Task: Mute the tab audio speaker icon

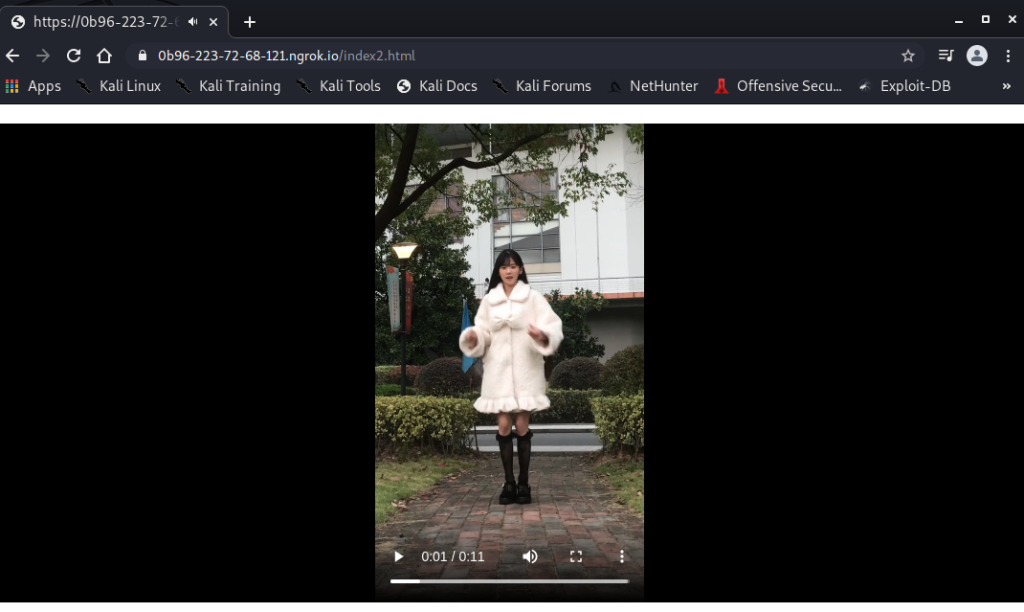Action: coord(193,22)
